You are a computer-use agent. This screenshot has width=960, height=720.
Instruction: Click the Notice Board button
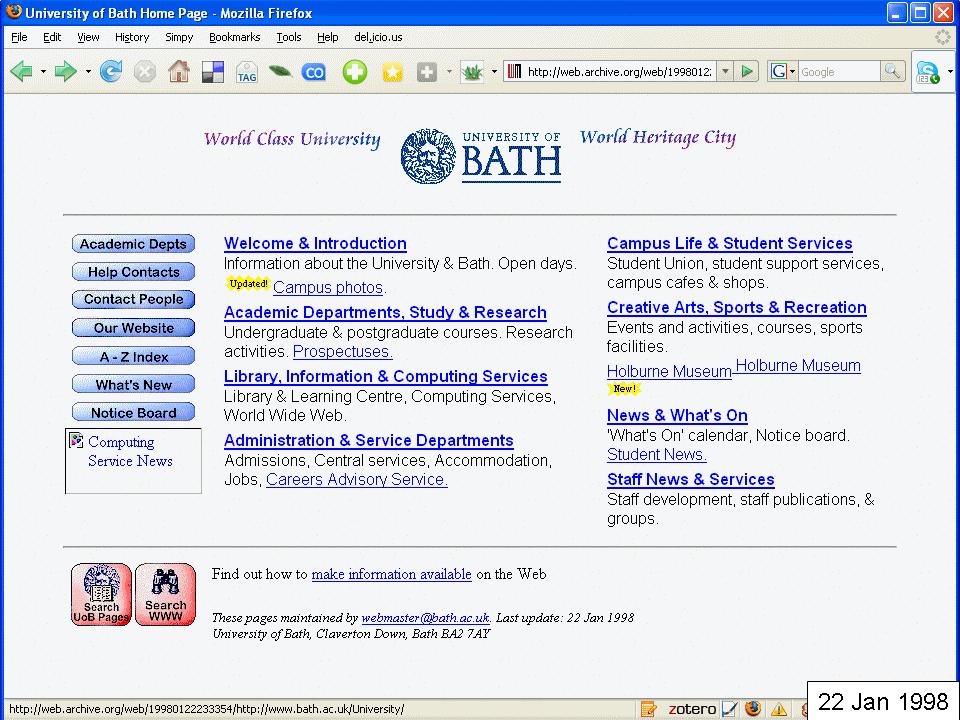point(133,413)
